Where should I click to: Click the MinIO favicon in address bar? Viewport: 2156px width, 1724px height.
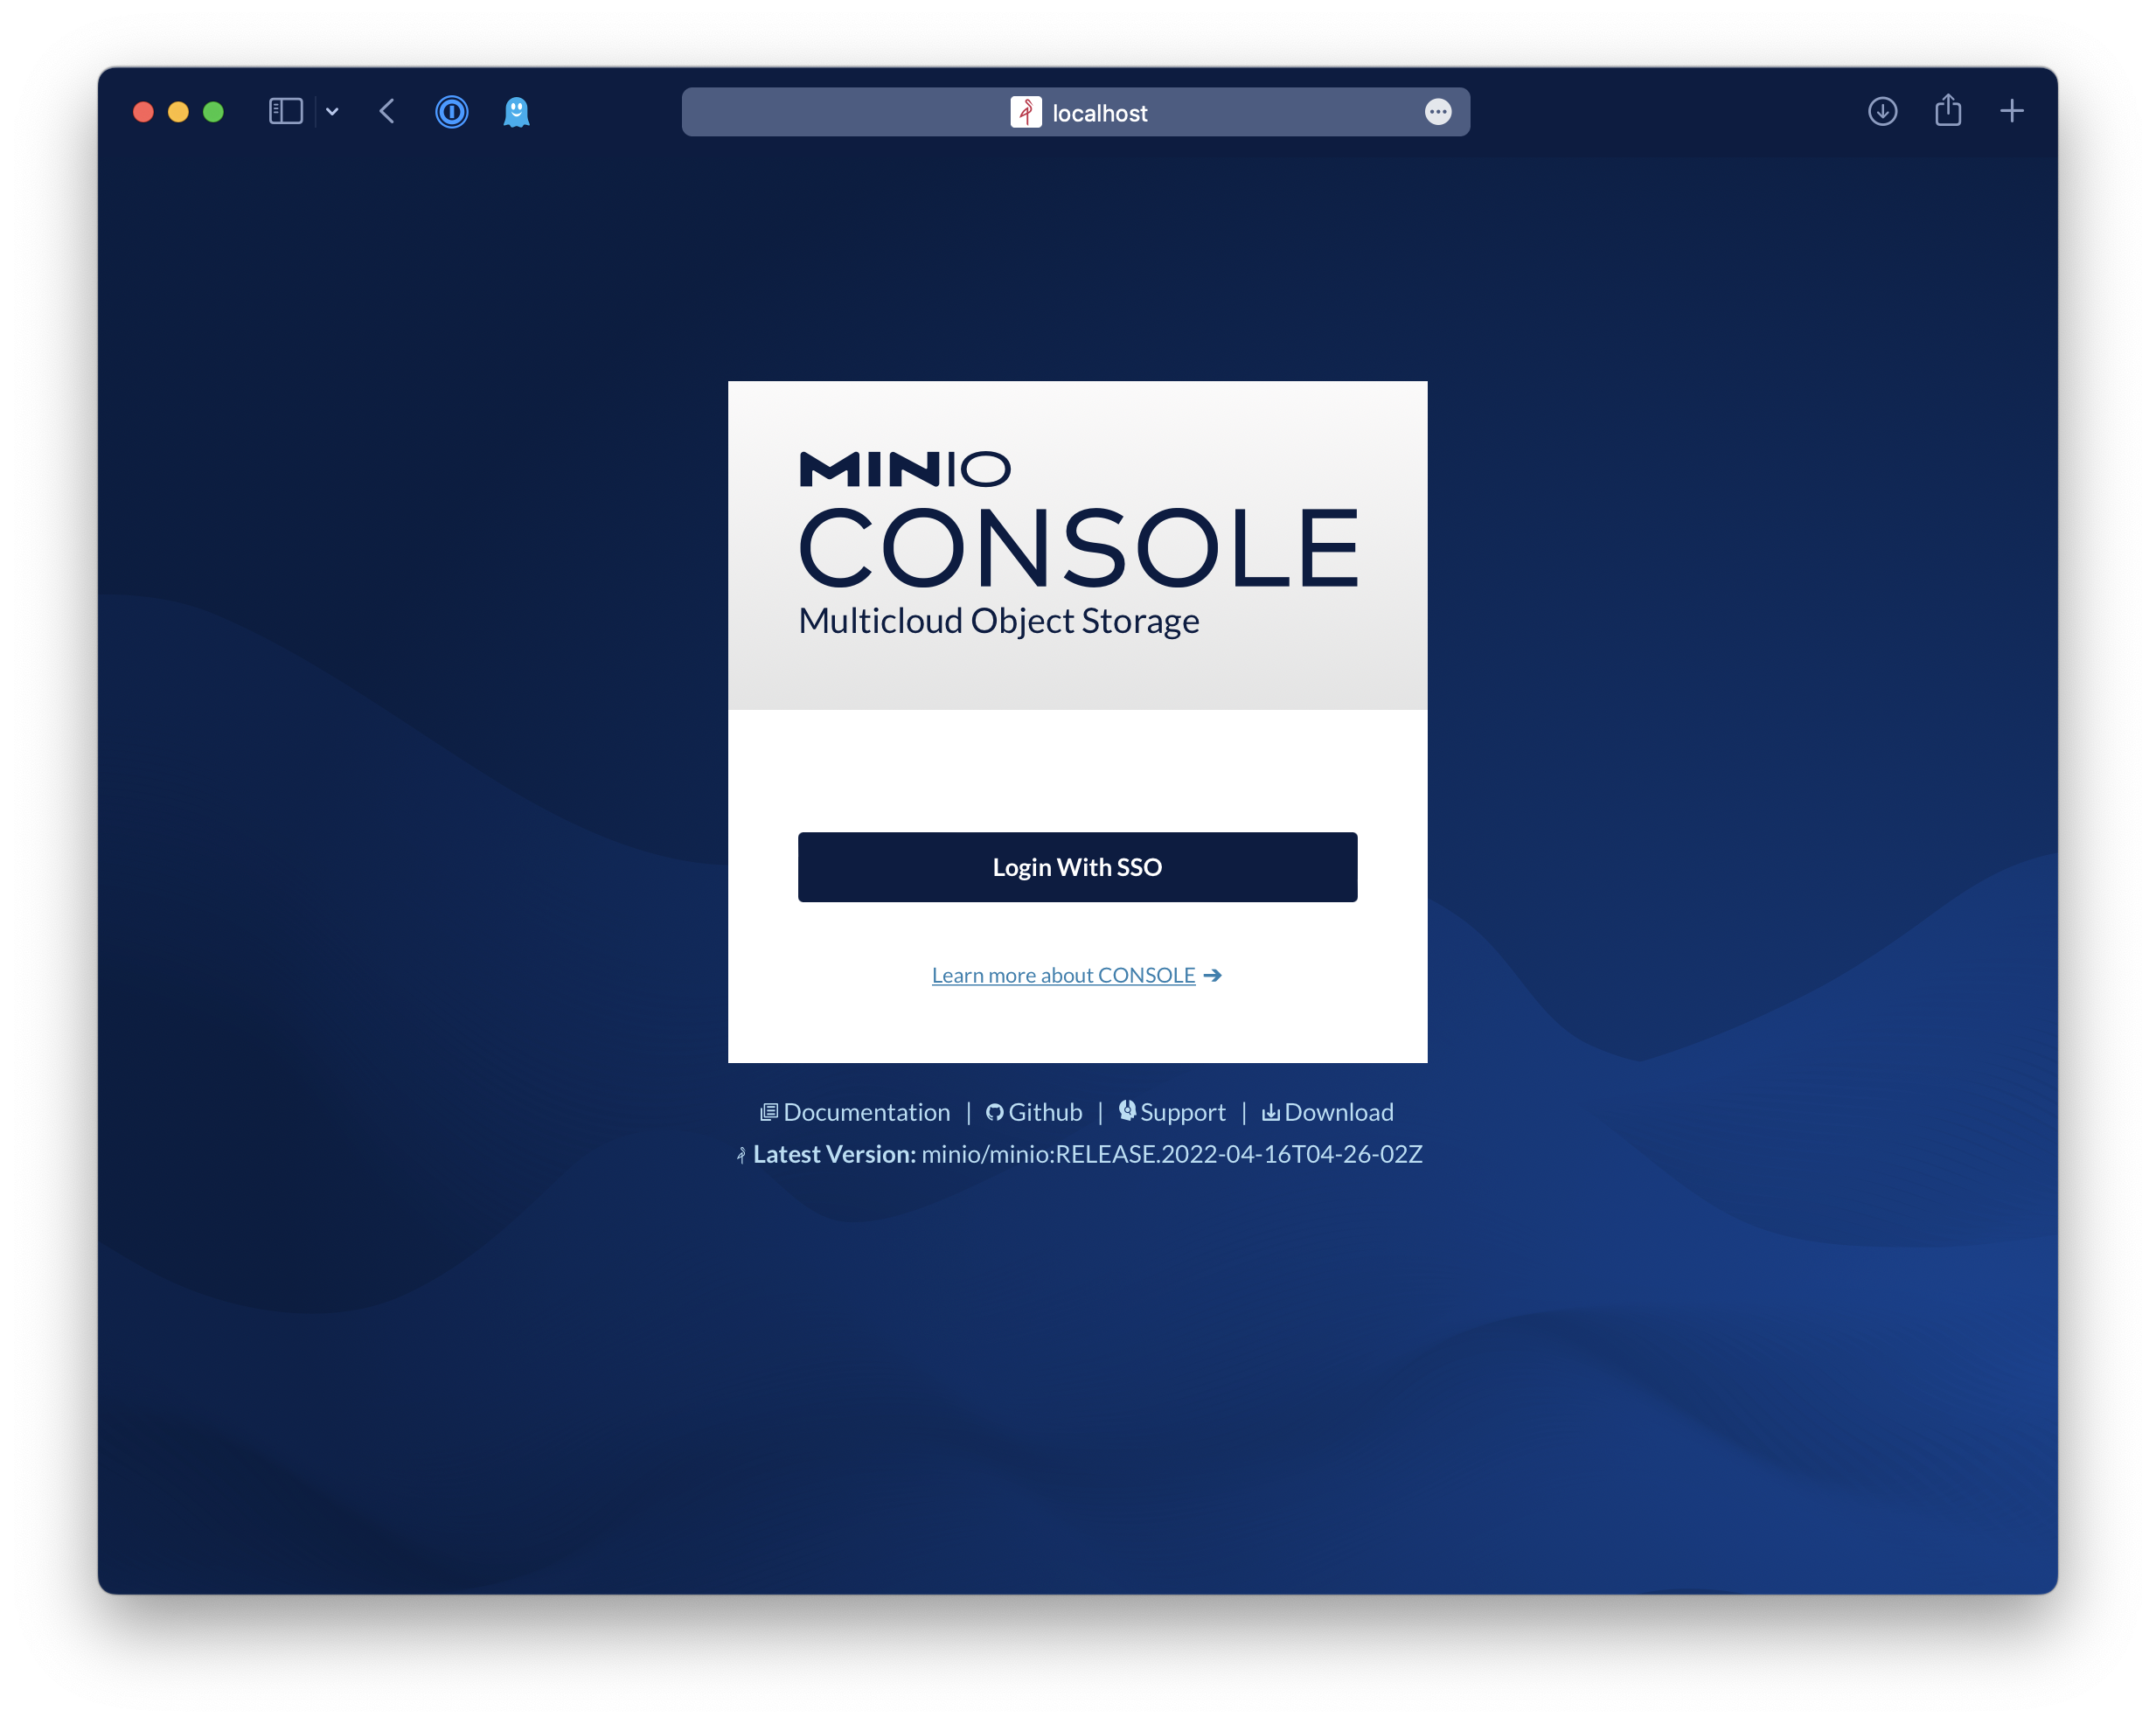(1025, 112)
